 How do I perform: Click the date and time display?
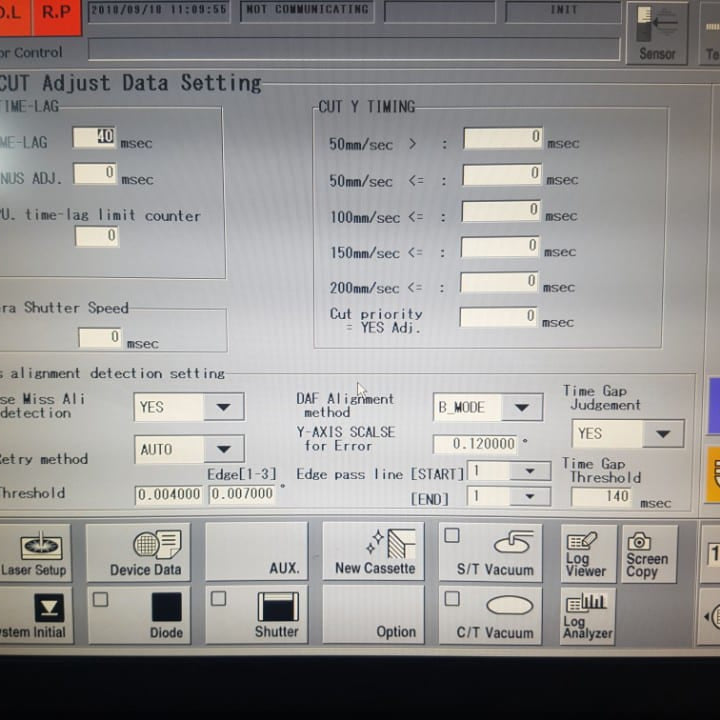click(158, 11)
